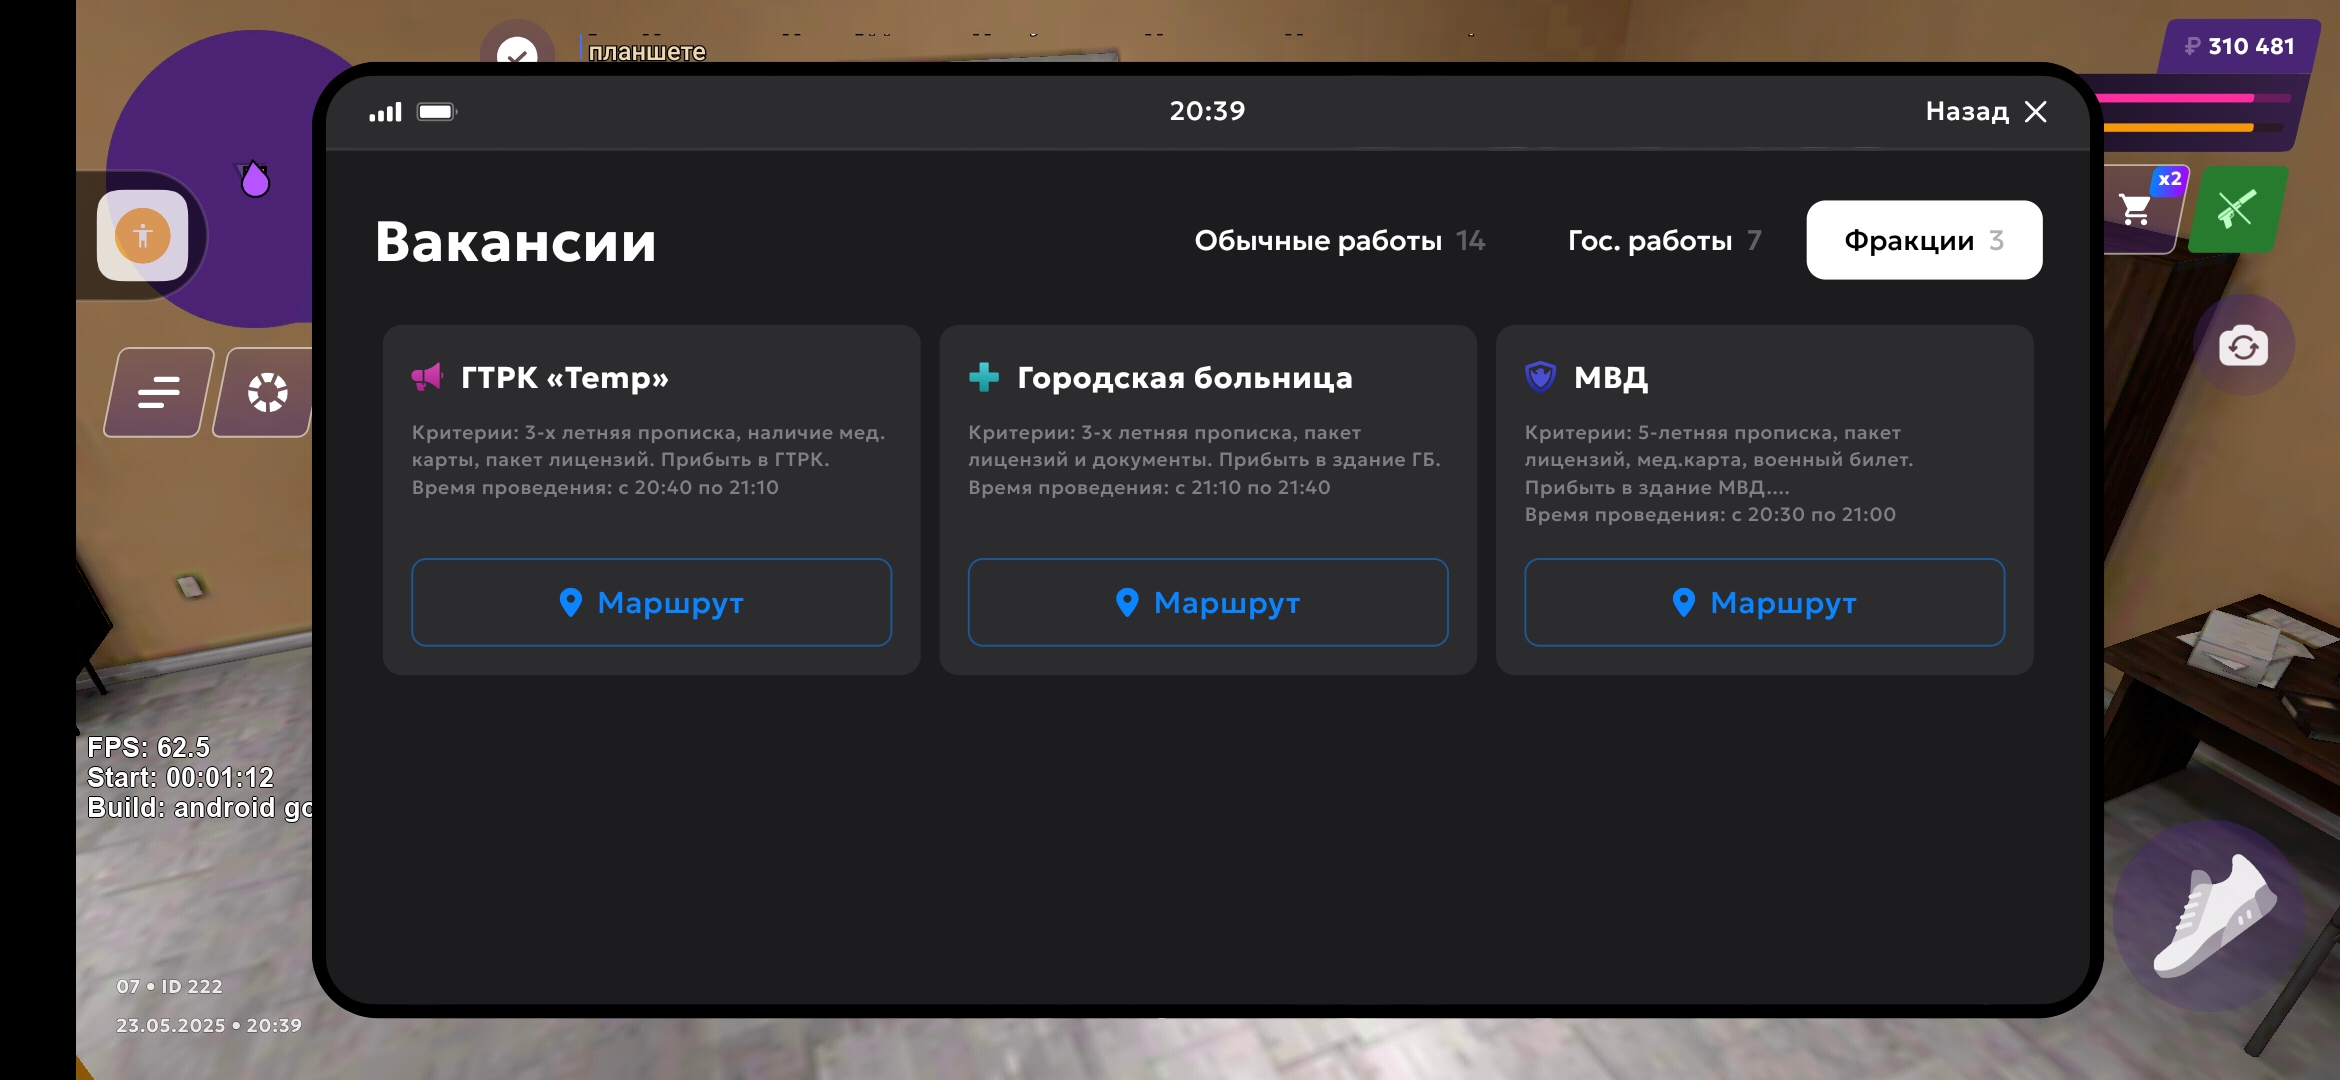Tap the orange person accessibility icon
The image size is (2340, 1080).
click(x=143, y=236)
